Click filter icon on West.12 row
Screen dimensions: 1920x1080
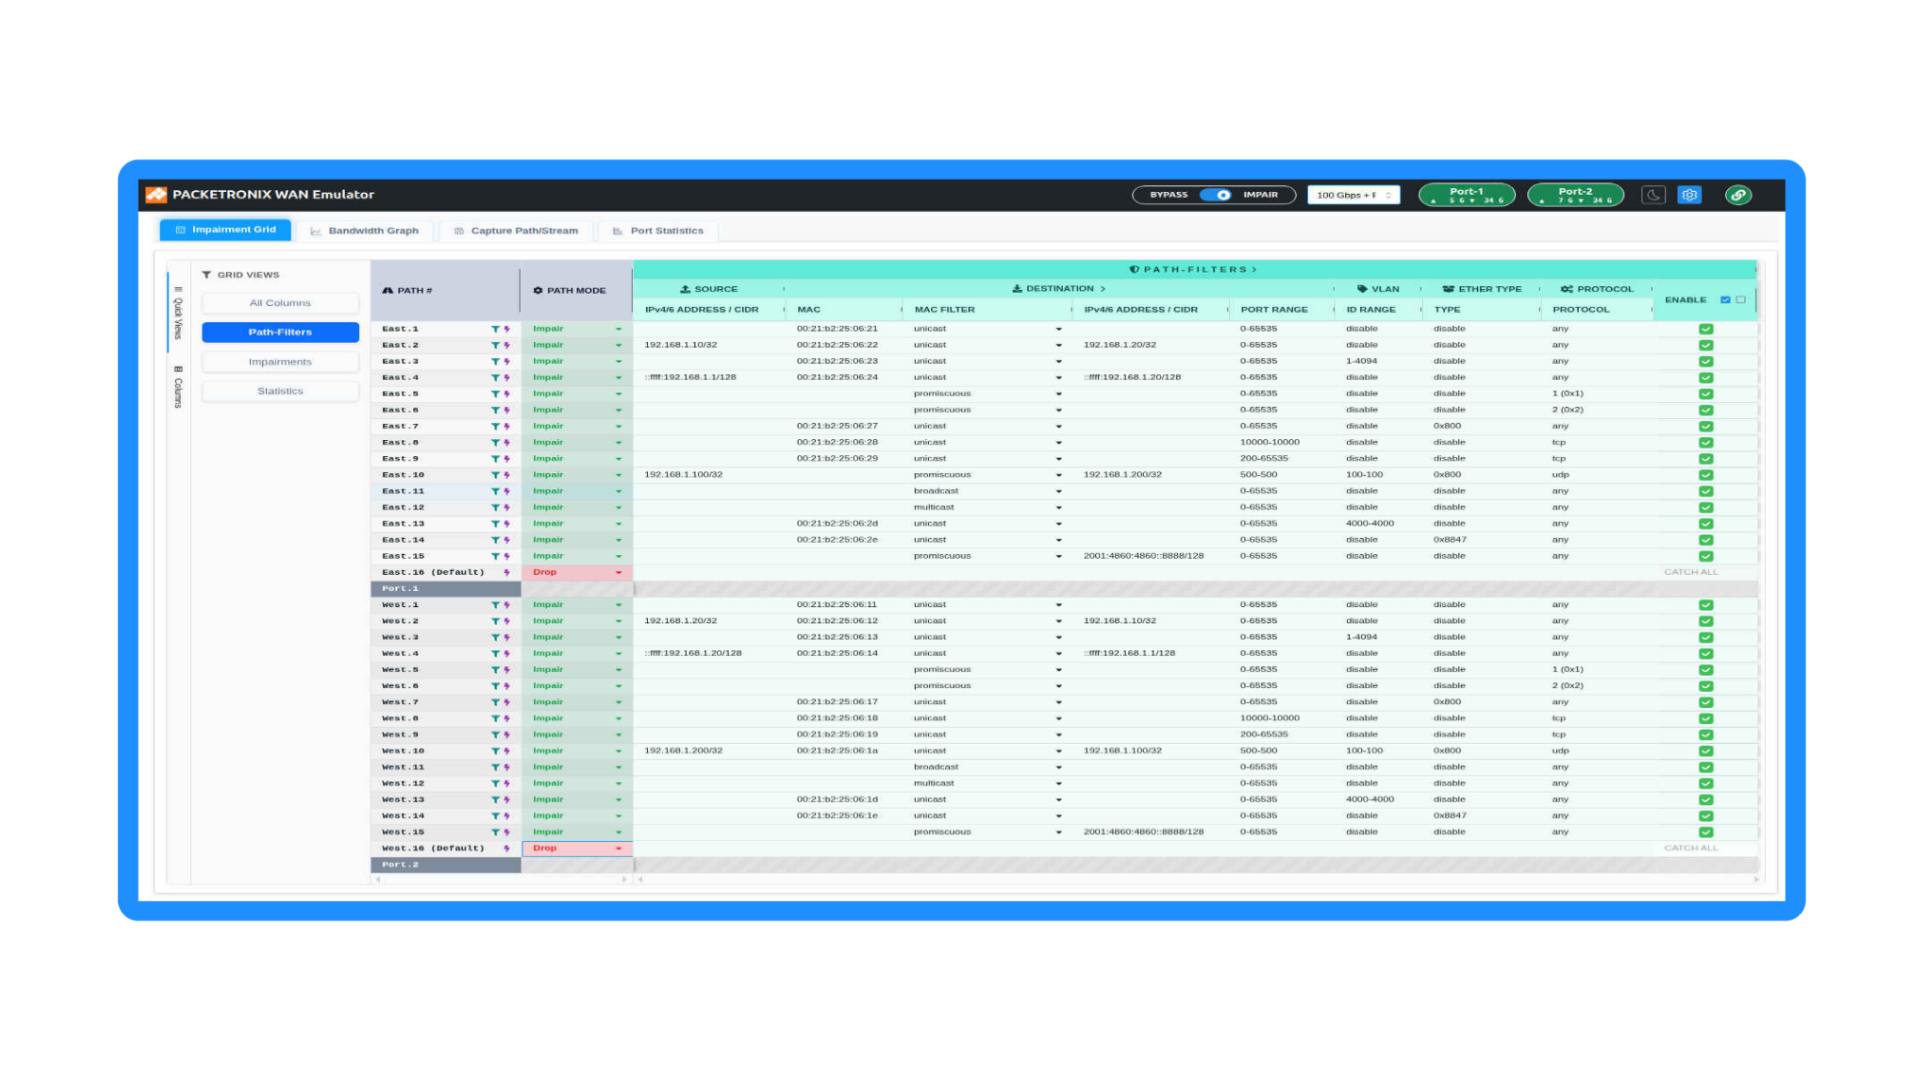click(495, 783)
